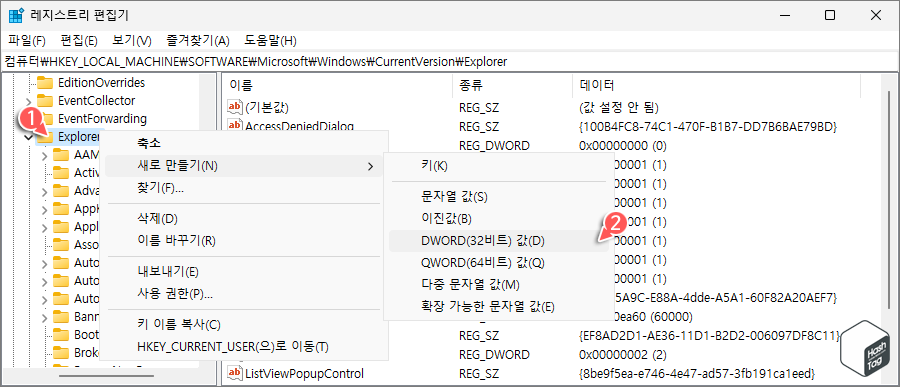Viewport: 900px width, 387px height.
Task: Open the 도움말(H) menu
Action: tap(270, 41)
